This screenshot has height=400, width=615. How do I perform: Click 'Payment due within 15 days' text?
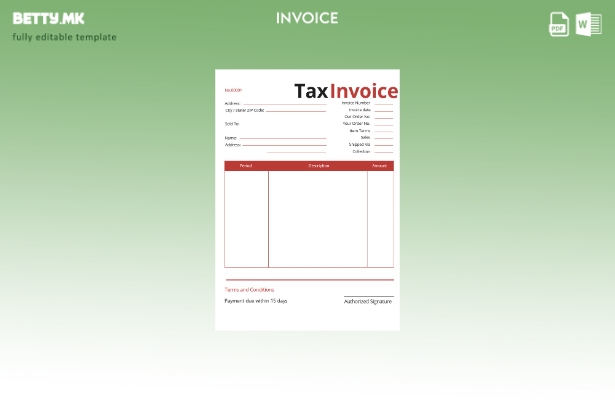click(x=256, y=301)
